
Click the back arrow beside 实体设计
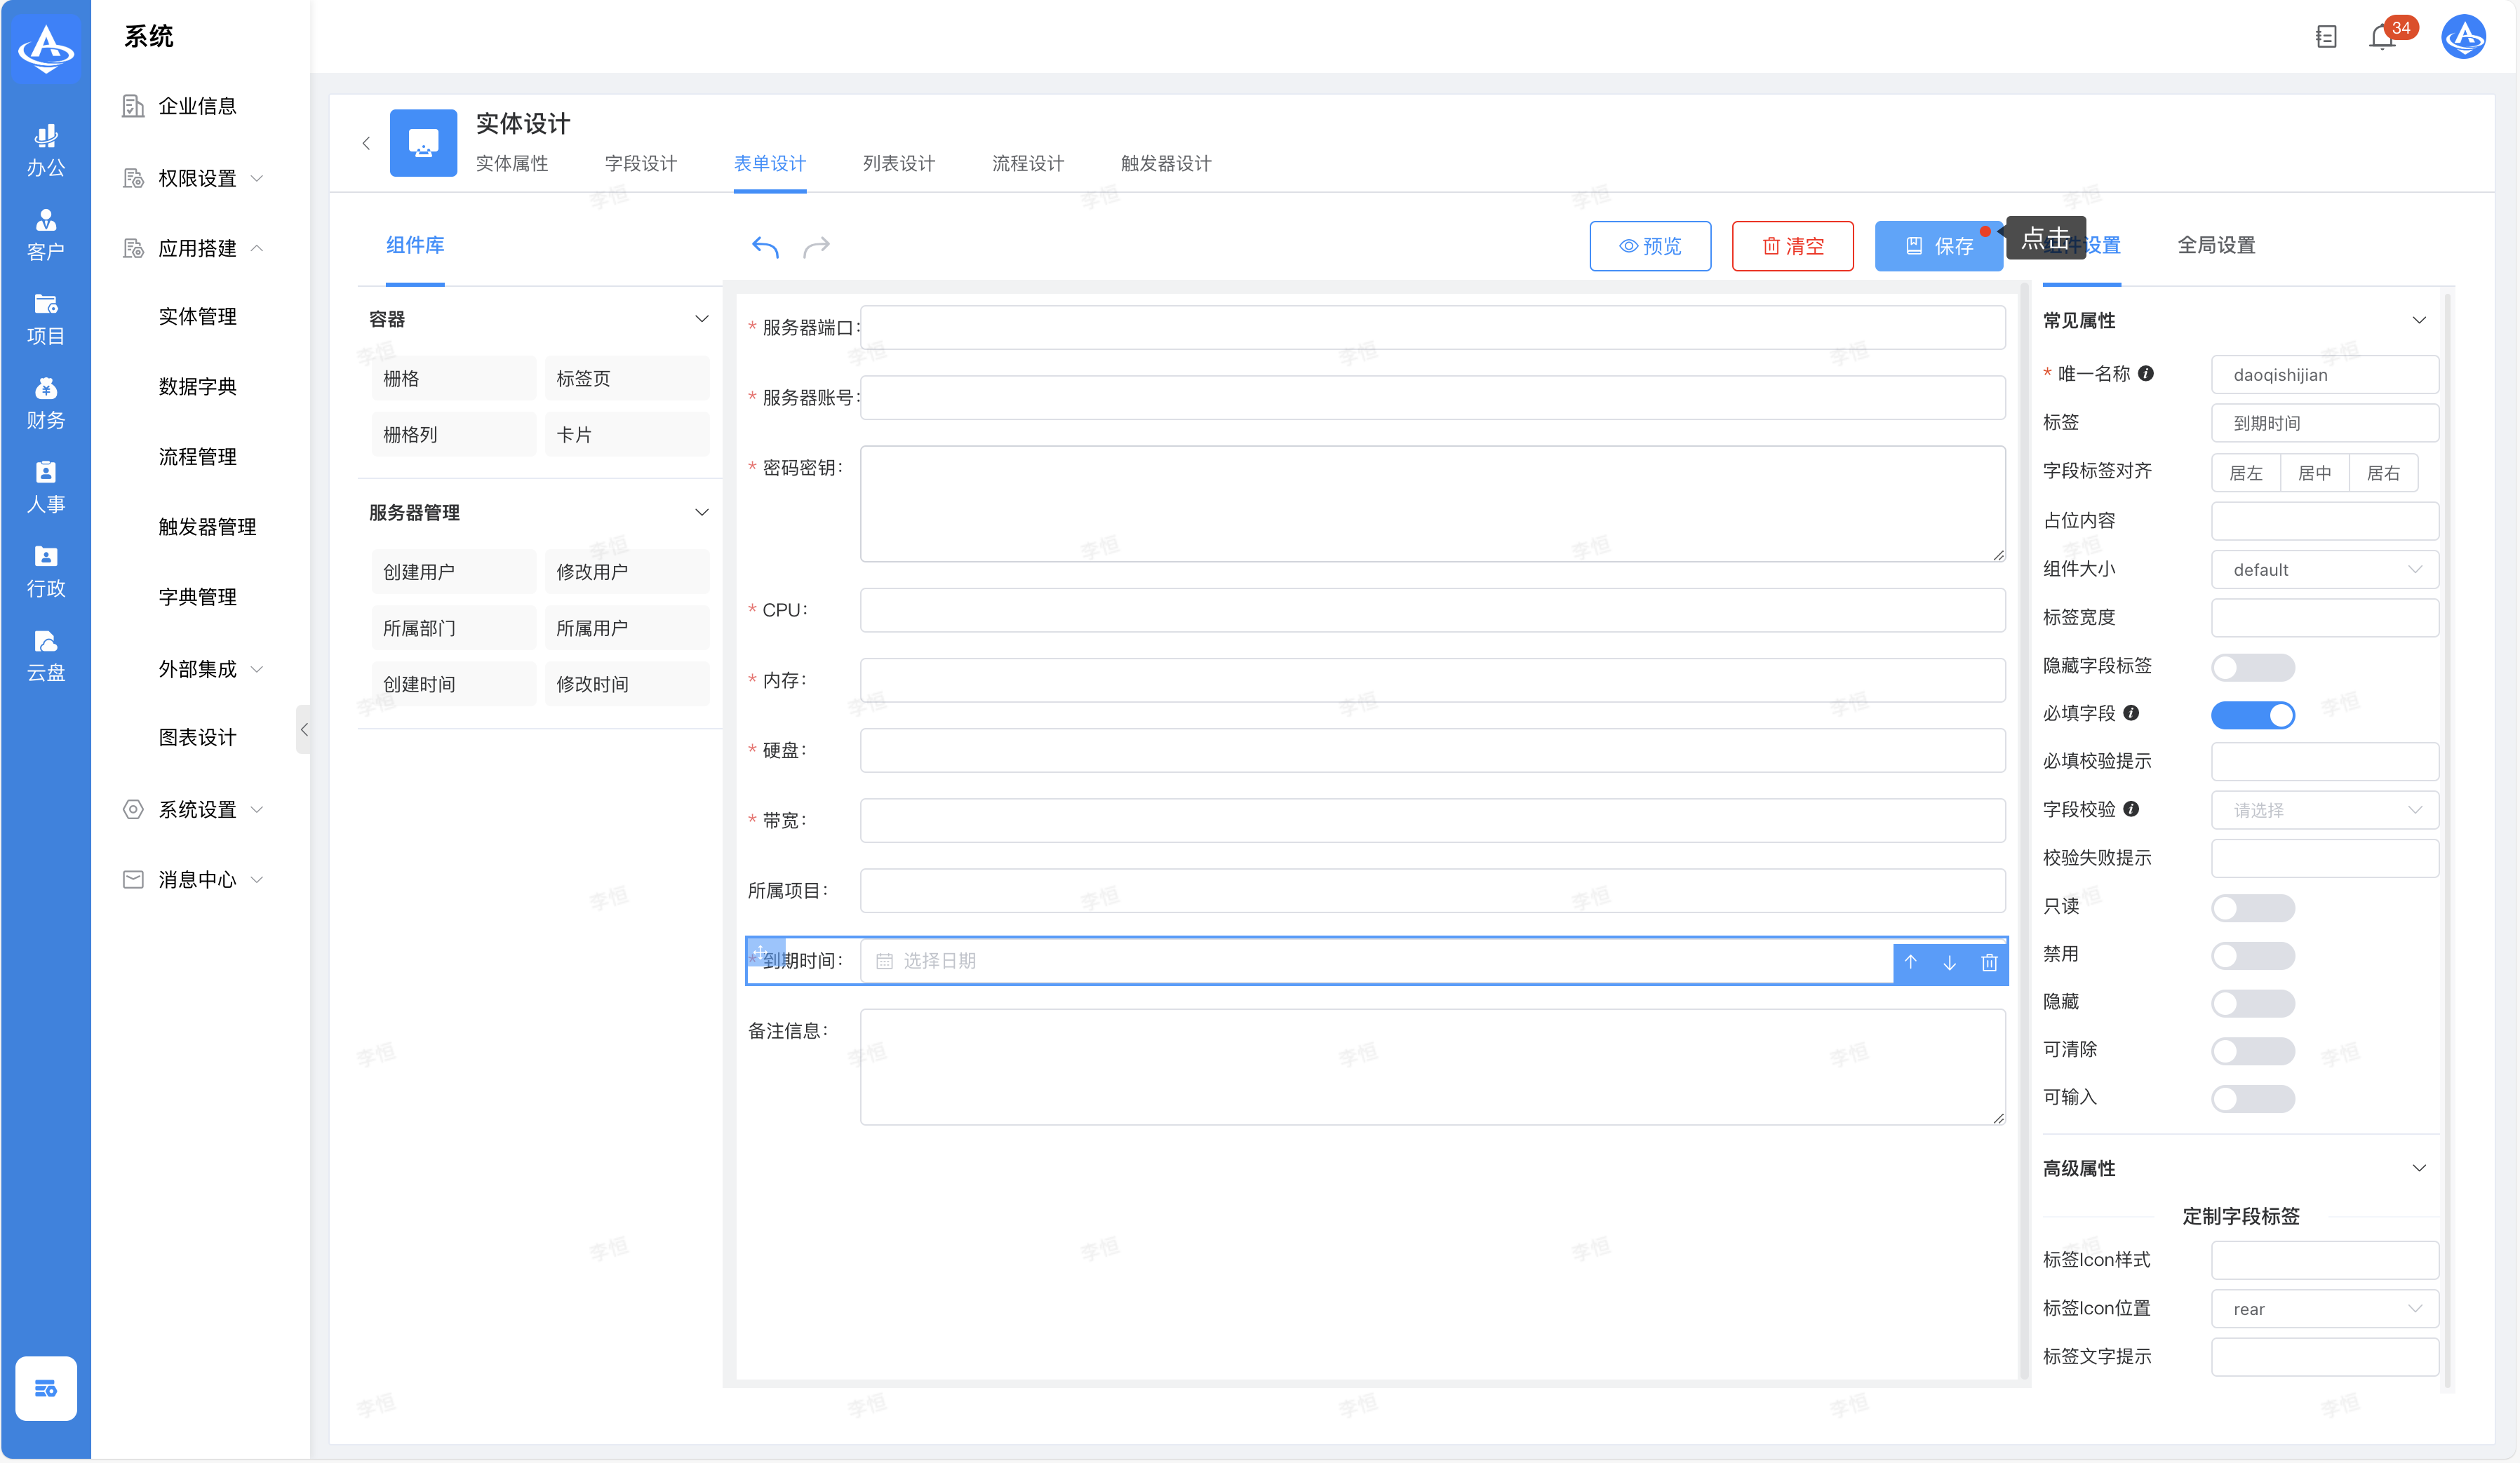pyautogui.click(x=366, y=143)
